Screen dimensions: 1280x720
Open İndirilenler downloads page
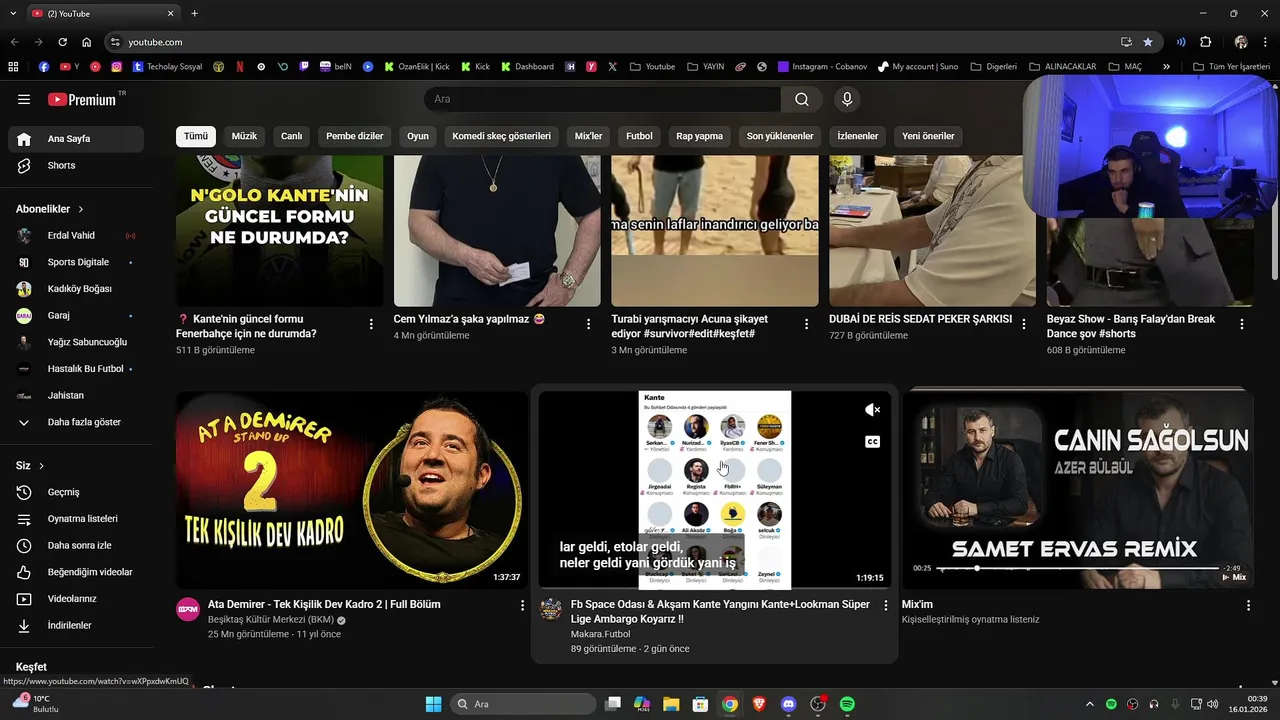(x=75, y=625)
